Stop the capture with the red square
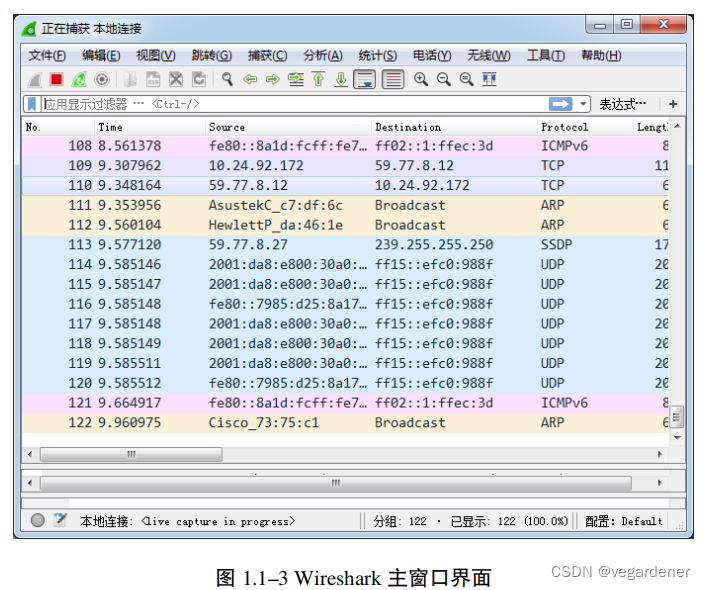This screenshot has width=706, height=590. pos(57,79)
